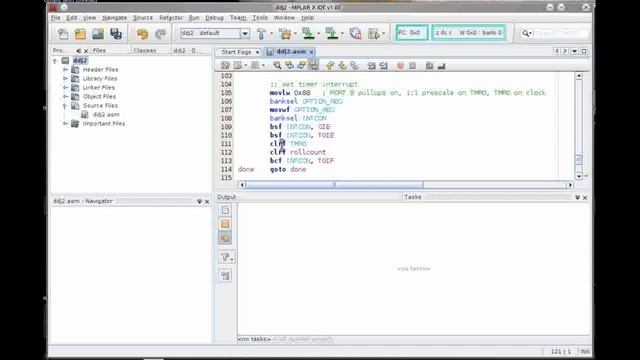
Task: Click the Source view editor toolbar icon
Action: pos(225,65)
